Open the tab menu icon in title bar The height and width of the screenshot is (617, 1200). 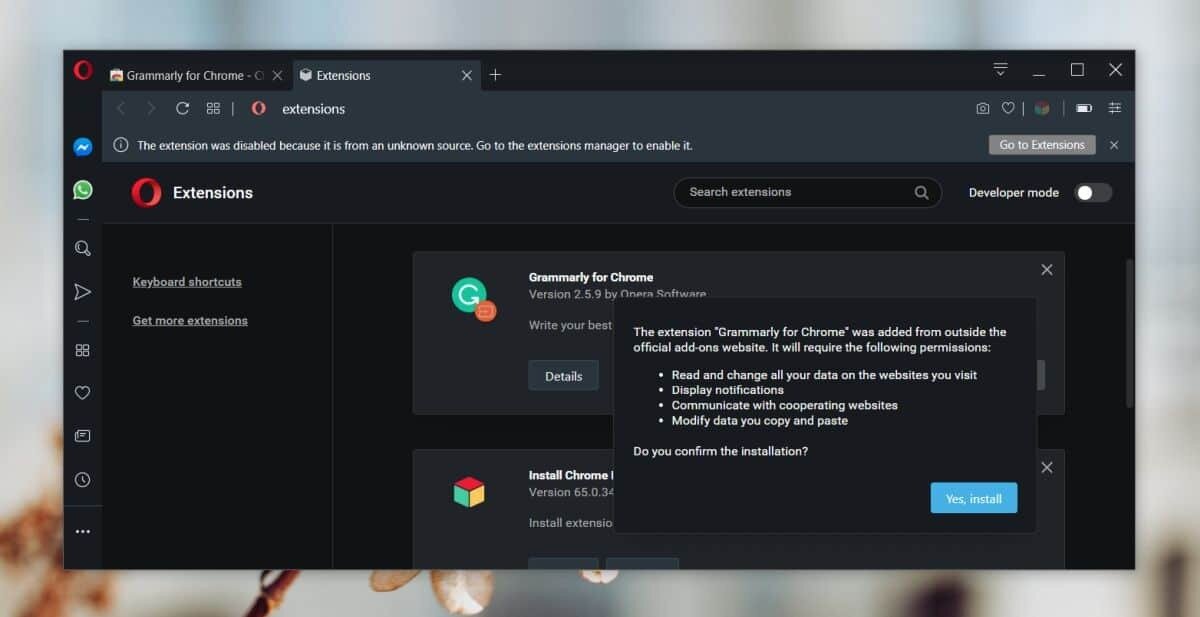[x=1000, y=69]
